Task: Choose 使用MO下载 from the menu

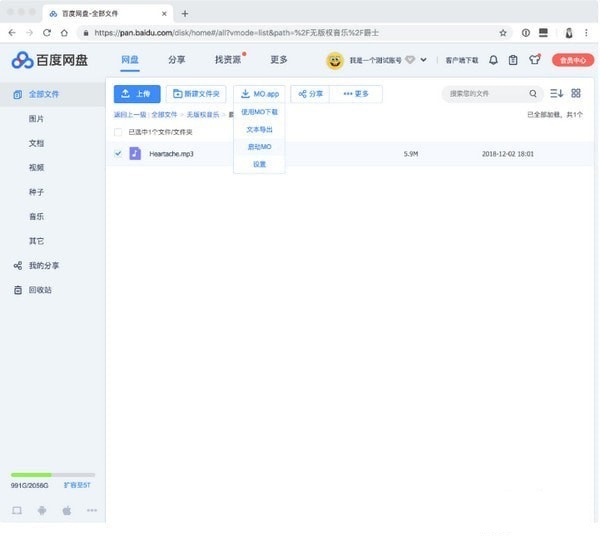Action: point(259,112)
